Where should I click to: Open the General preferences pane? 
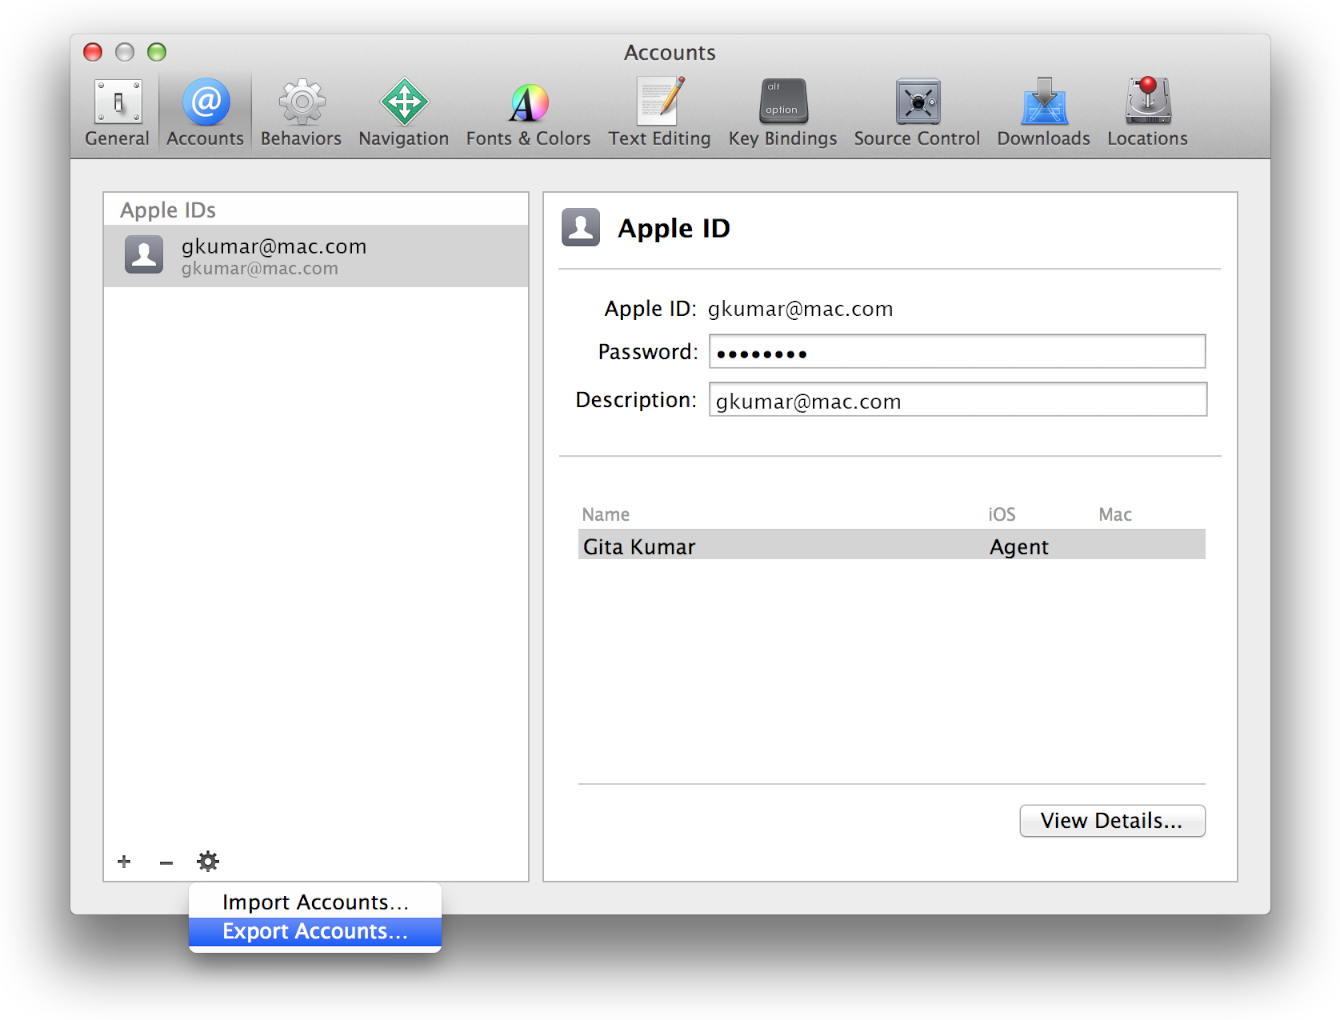point(117,113)
